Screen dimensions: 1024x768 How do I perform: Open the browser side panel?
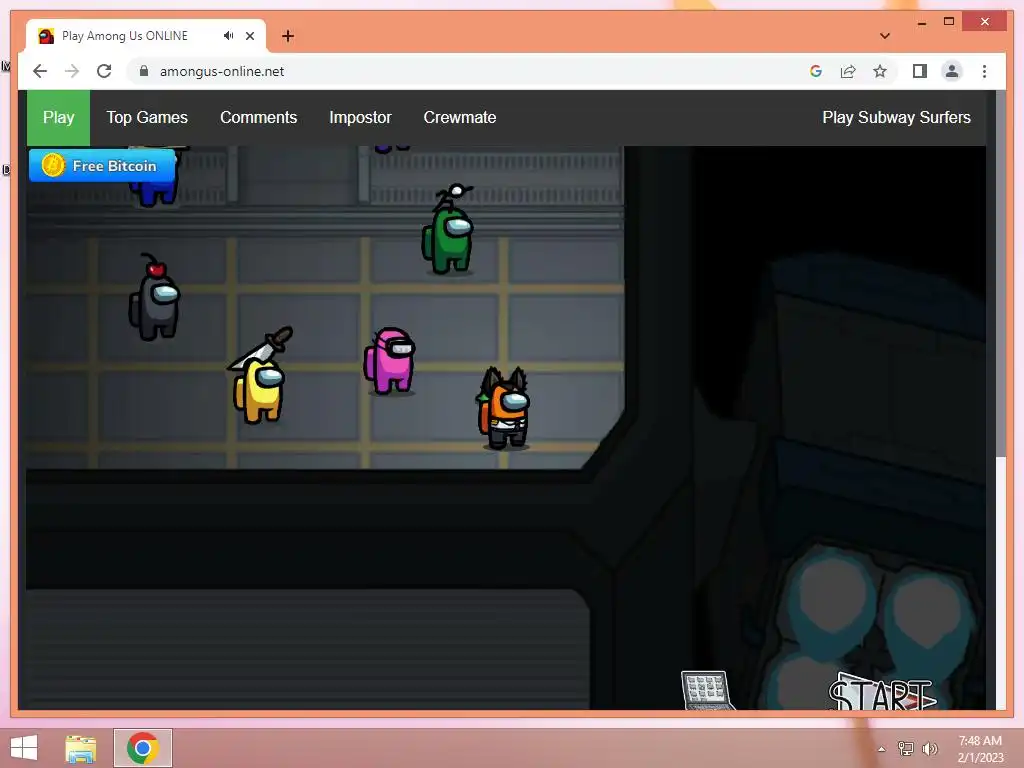click(920, 71)
